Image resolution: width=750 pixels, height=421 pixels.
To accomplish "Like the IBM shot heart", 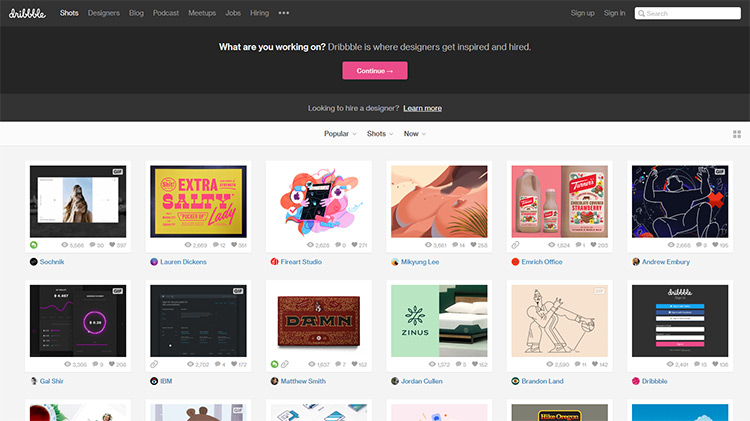I will tap(234, 364).
